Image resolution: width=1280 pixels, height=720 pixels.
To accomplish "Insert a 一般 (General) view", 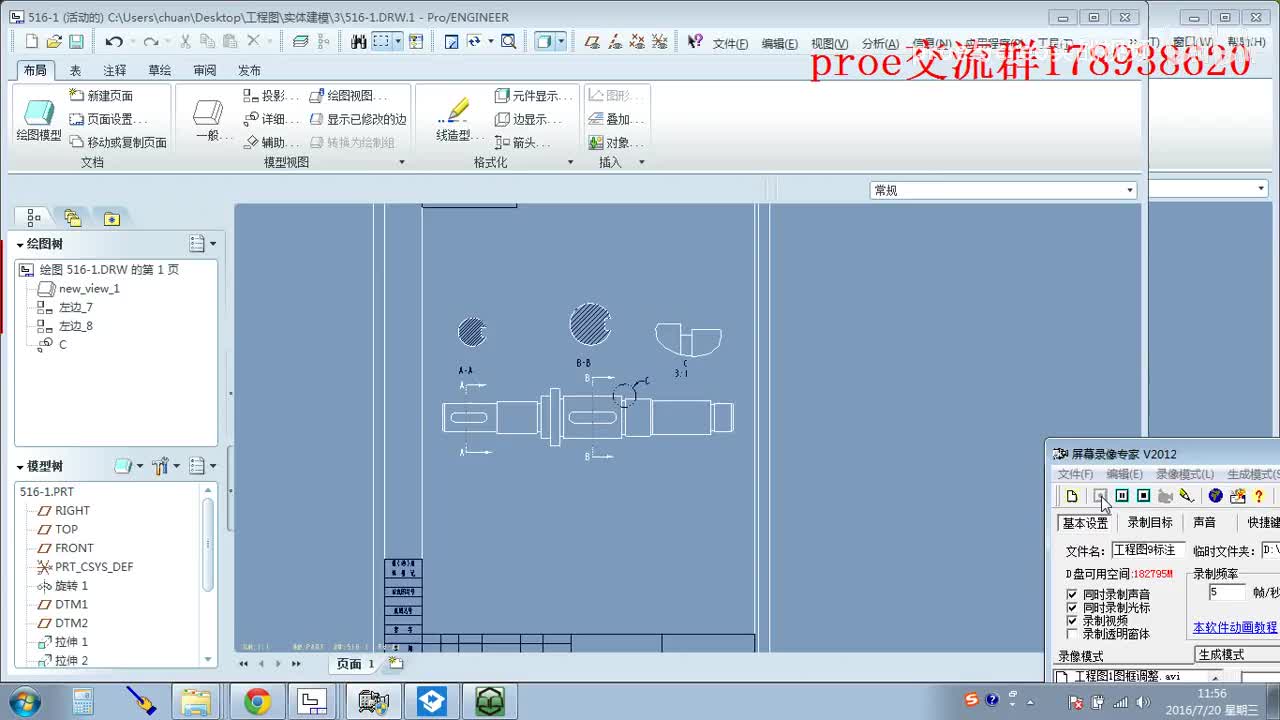I will [208, 119].
